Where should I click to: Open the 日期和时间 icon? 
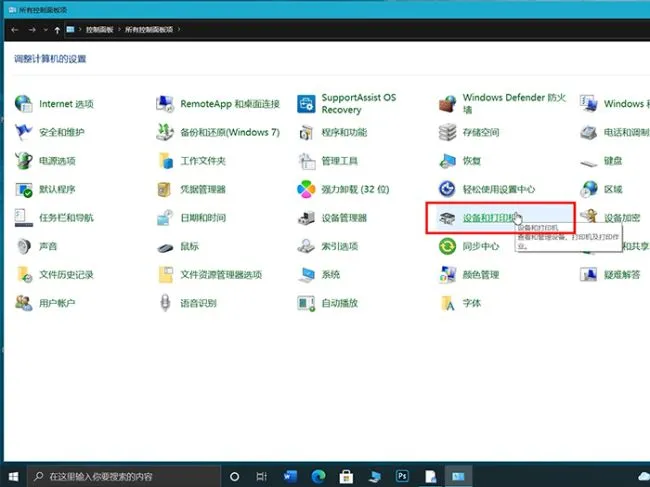point(165,218)
